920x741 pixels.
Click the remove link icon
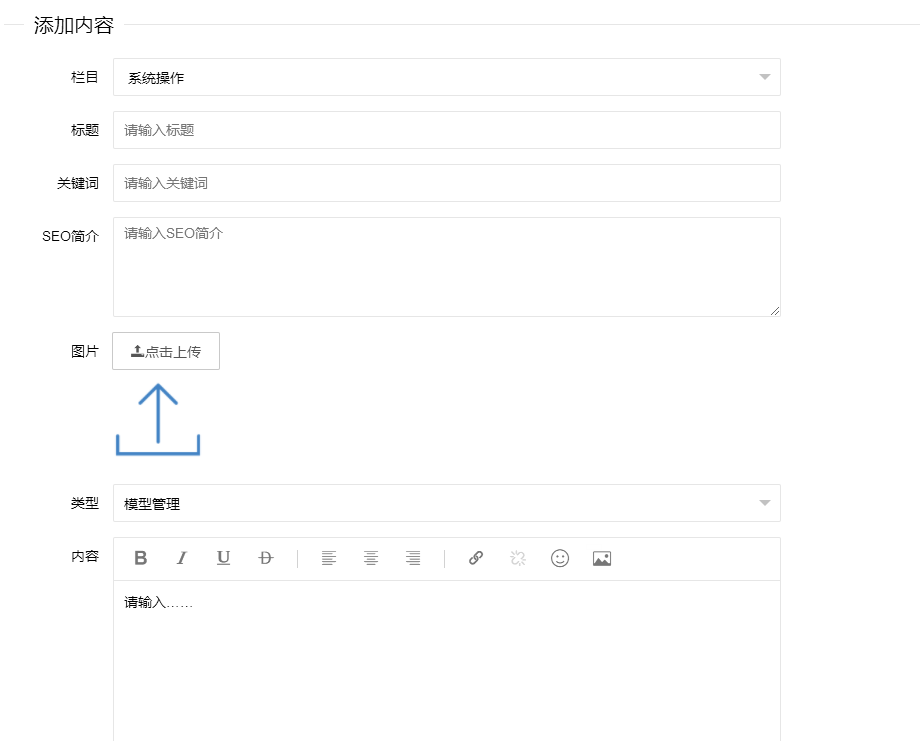click(517, 558)
